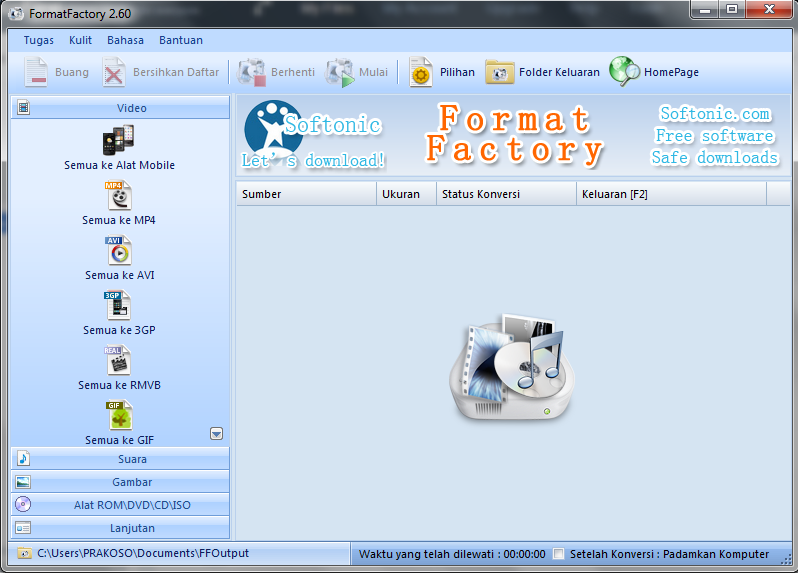Open the Bahasa menu
This screenshot has height=573, width=798.
(125, 40)
